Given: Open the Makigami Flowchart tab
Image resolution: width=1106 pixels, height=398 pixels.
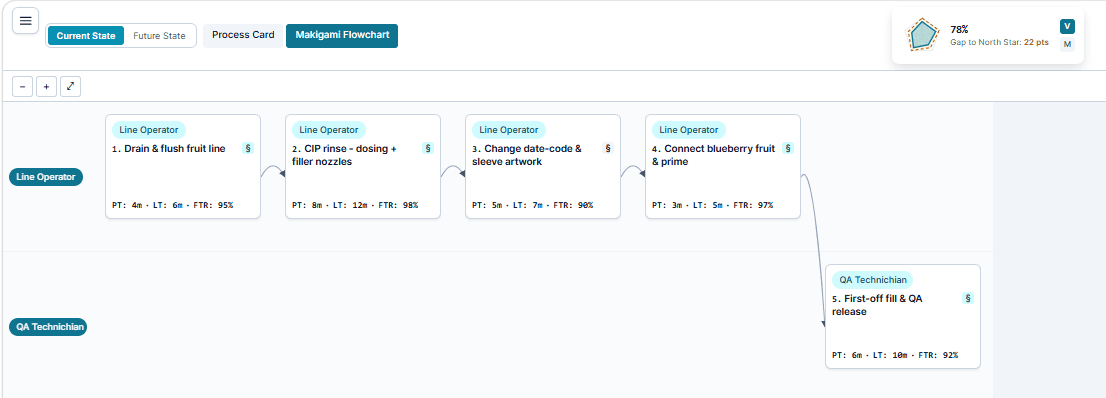Looking at the screenshot, I should [x=342, y=35].
